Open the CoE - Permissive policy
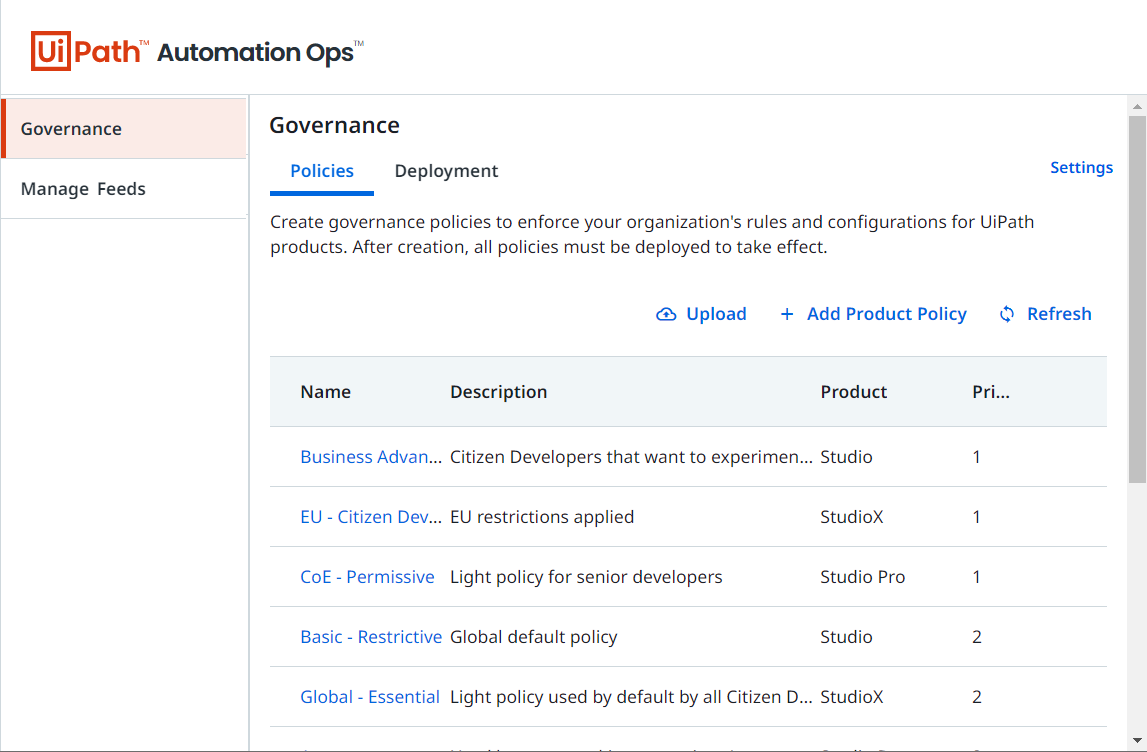The height and width of the screenshot is (752, 1147). tap(367, 576)
